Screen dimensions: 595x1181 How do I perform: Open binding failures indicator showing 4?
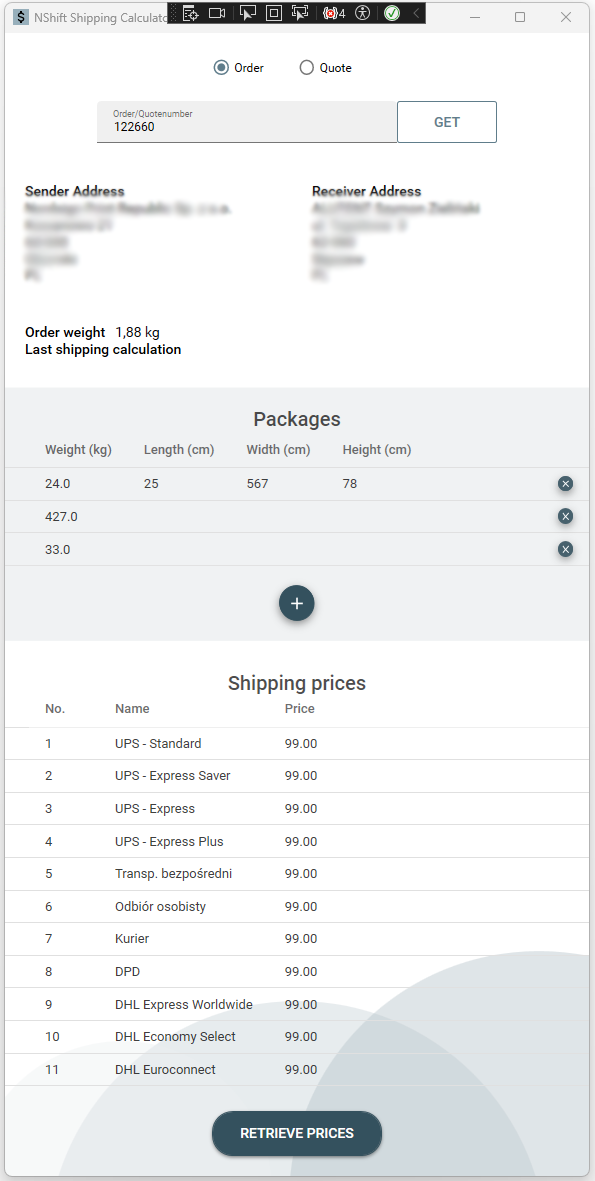click(x=334, y=13)
